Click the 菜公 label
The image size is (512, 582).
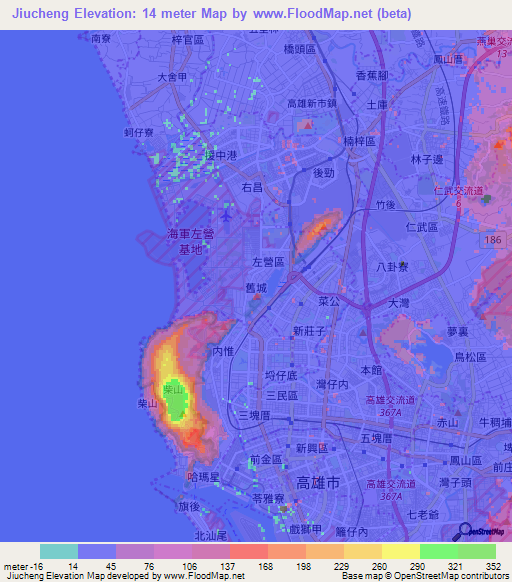(329, 301)
